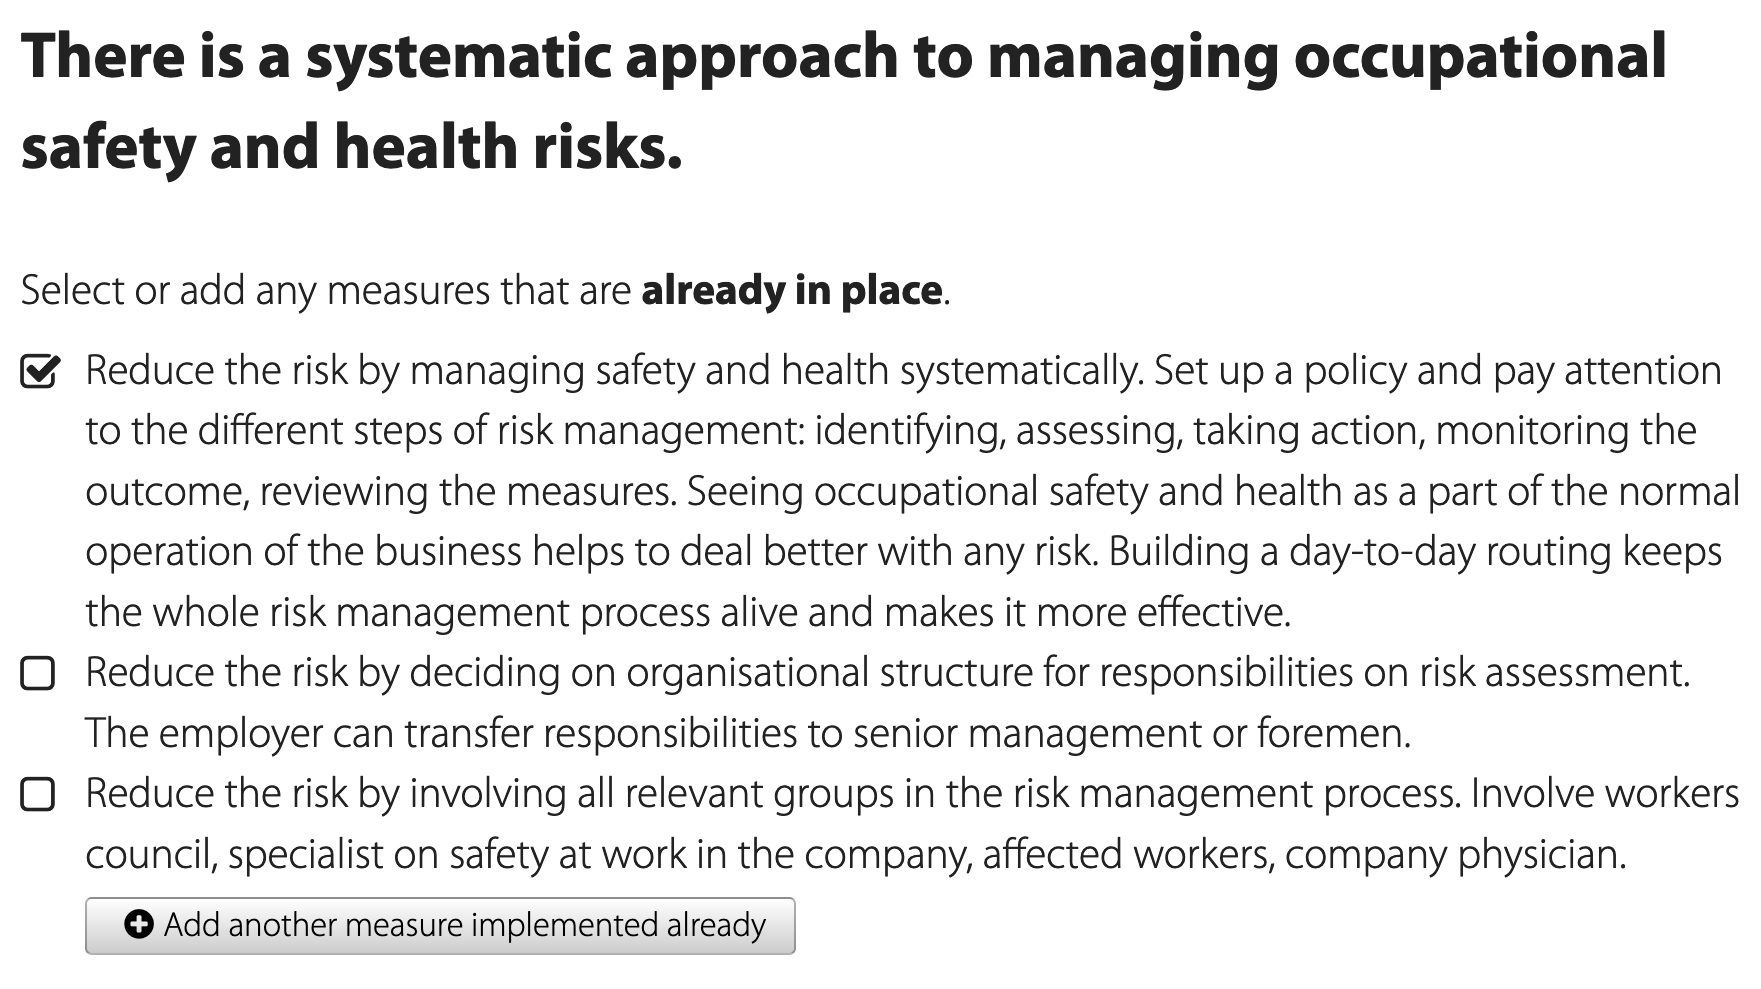Click the heading line "safety and health risks."
The width and height of the screenshot is (1761, 989).
[351, 147]
